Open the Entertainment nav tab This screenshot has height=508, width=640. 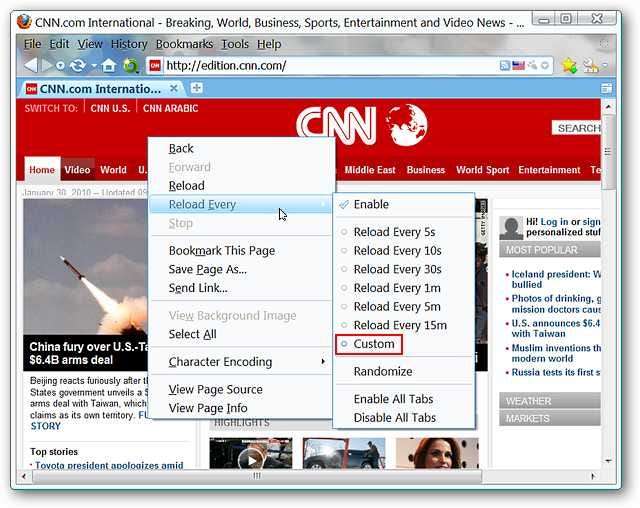coord(549,170)
